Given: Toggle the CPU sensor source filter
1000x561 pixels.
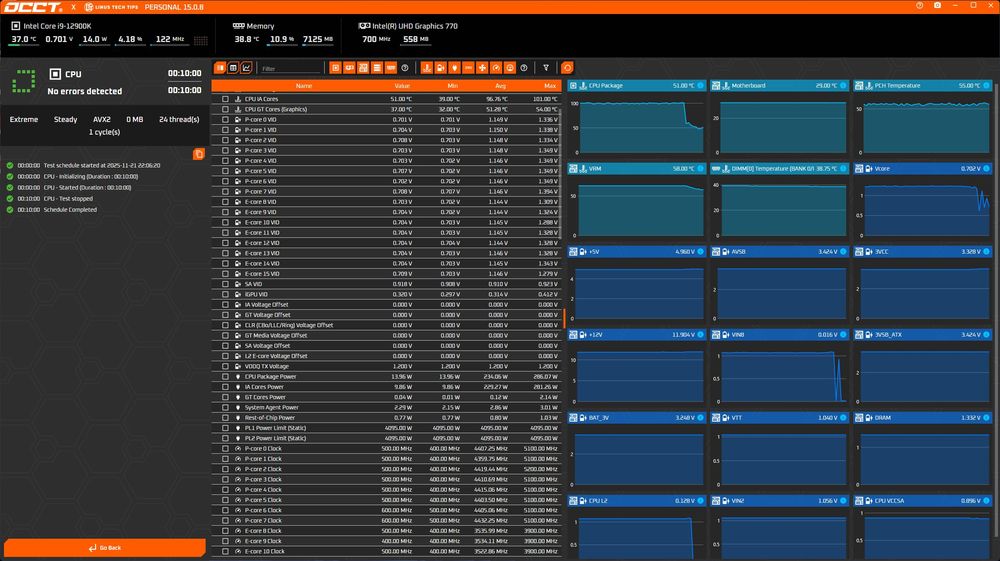Looking at the screenshot, I should [335, 68].
